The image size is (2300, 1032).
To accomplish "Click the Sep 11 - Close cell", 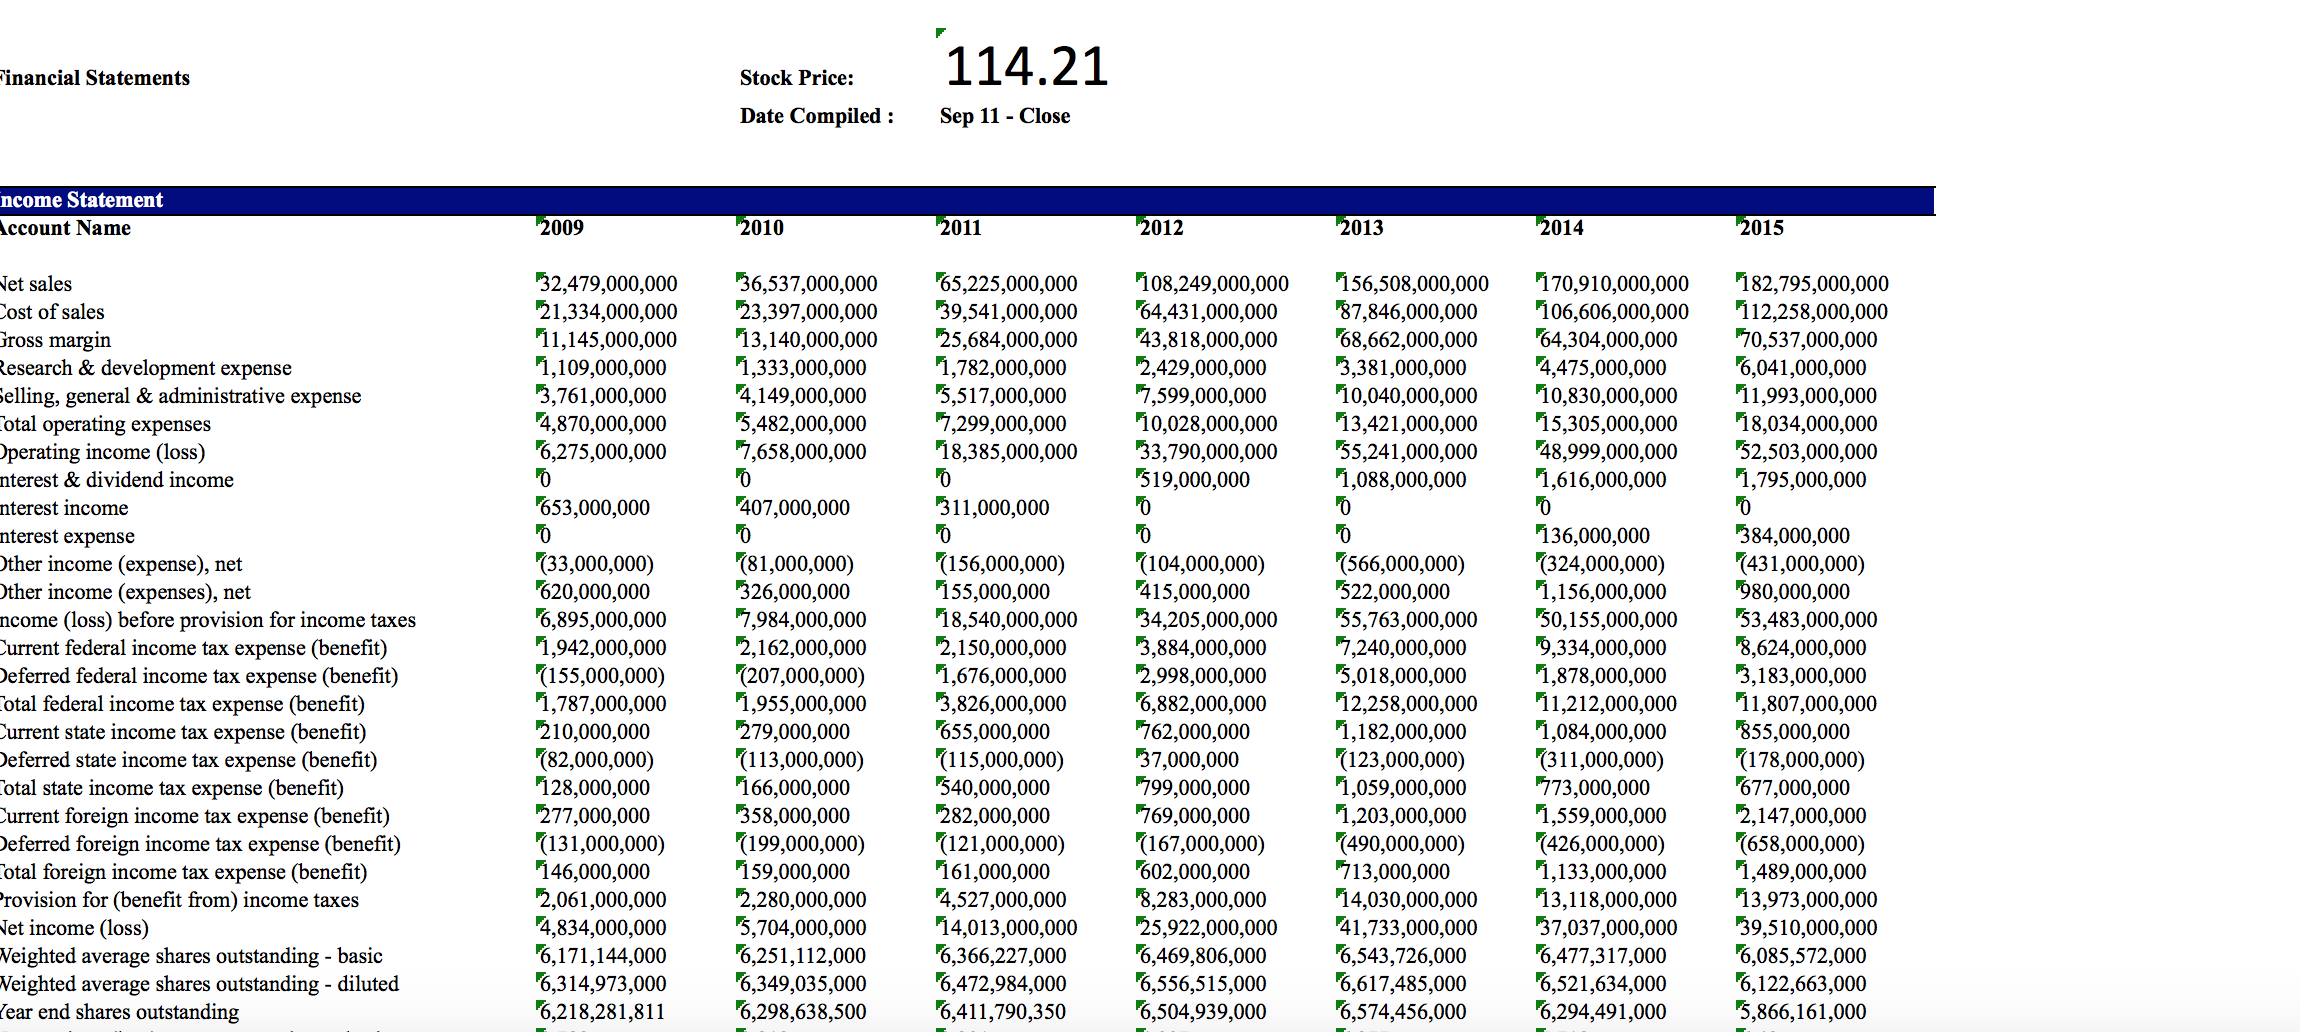I will pos(1005,116).
